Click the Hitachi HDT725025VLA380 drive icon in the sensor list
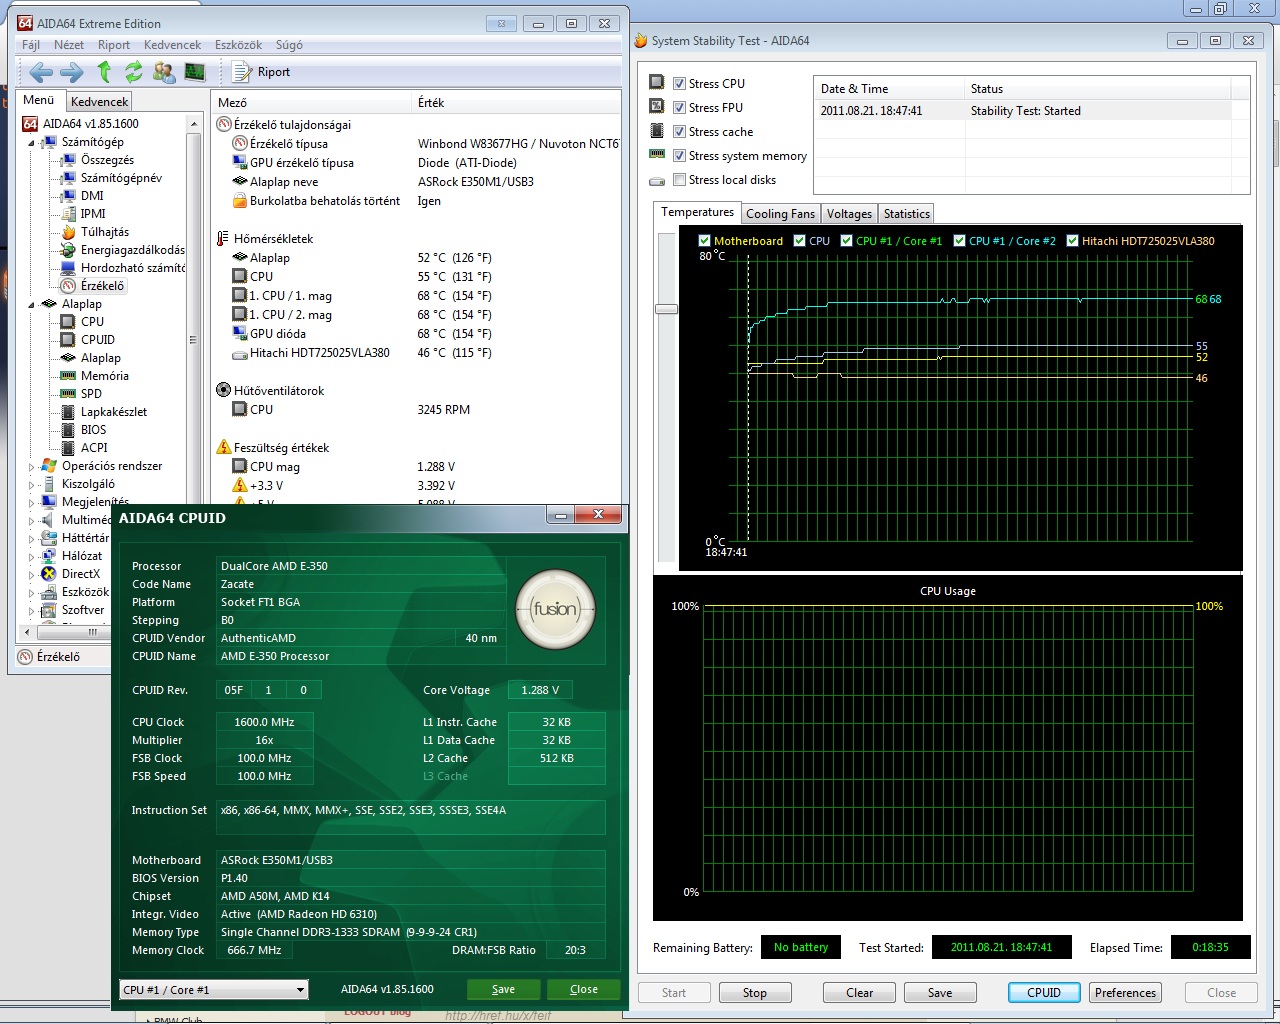 coord(240,353)
